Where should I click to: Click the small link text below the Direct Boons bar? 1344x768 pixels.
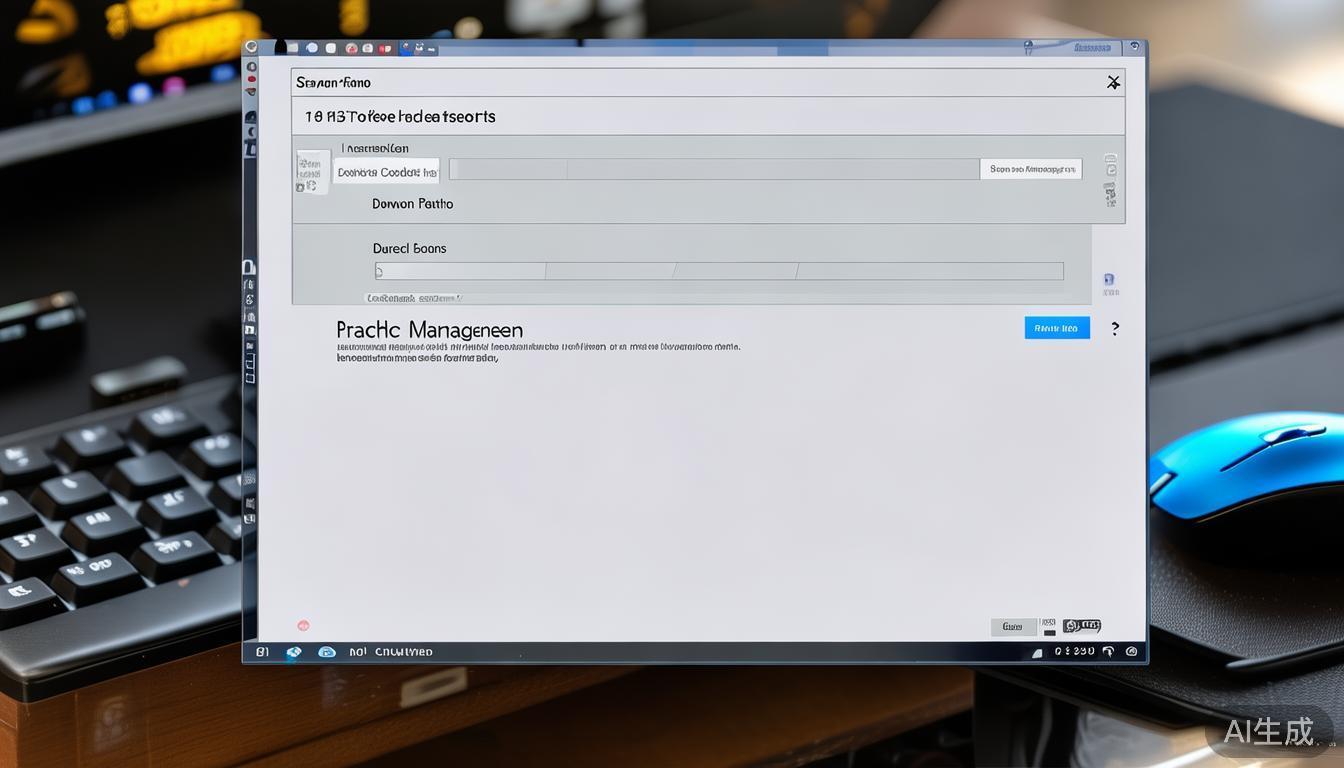coord(412,298)
